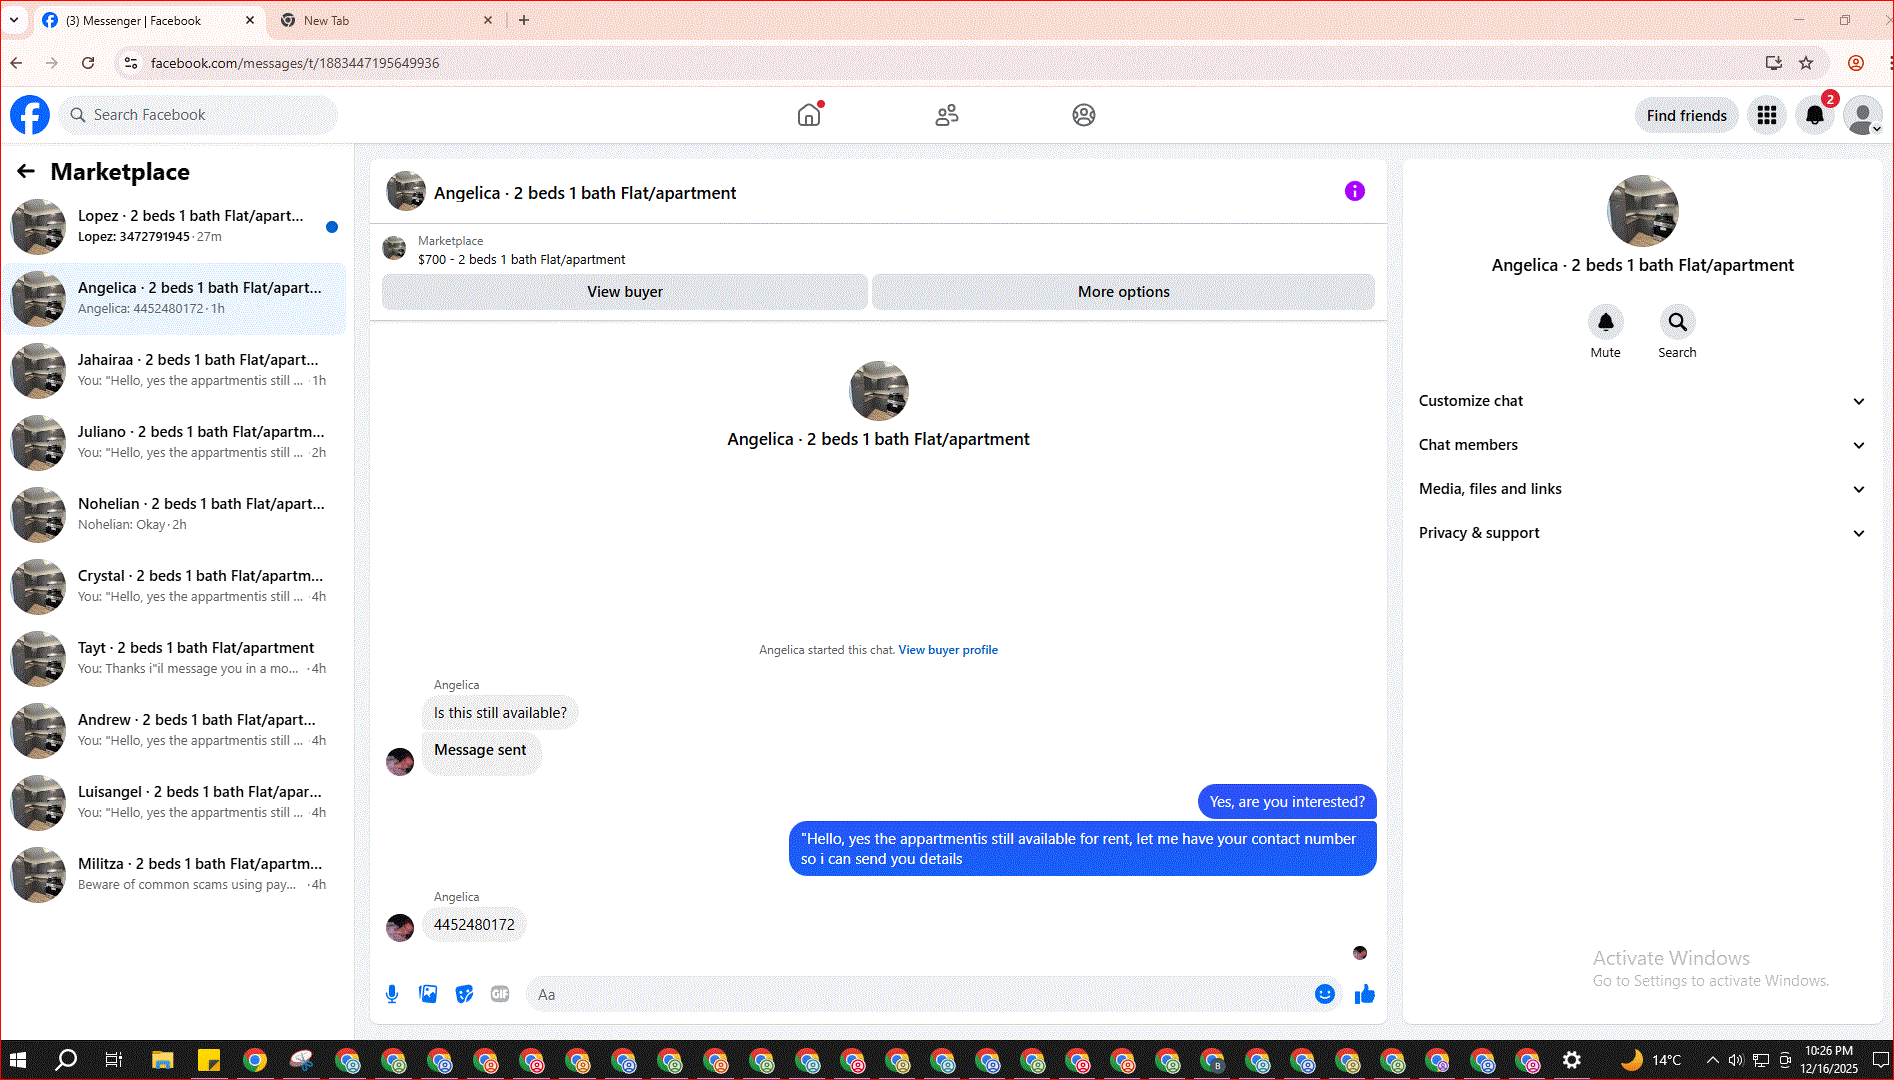Open the Notifications bell
Screen dimensions: 1894x1080
click(x=1815, y=115)
